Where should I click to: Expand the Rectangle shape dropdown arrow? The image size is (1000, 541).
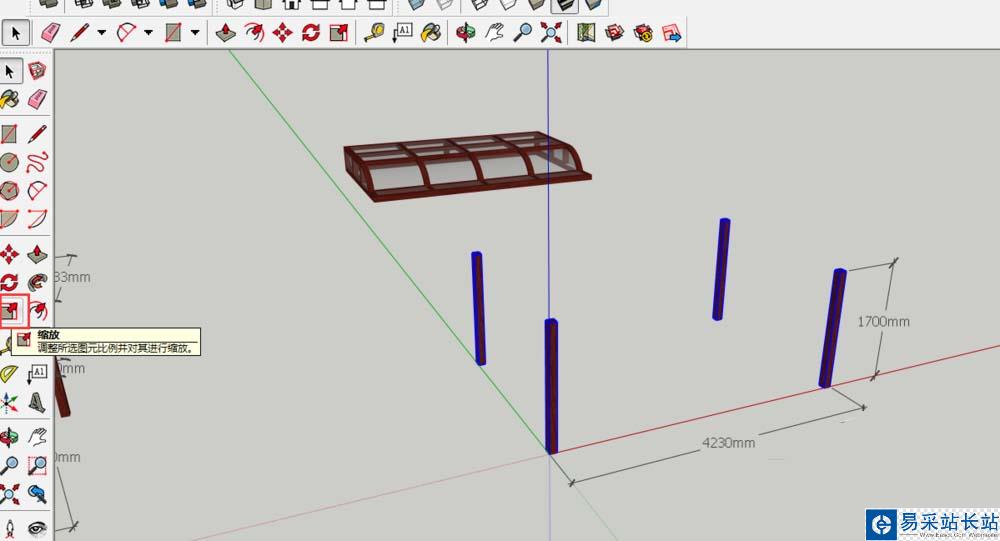[195, 33]
